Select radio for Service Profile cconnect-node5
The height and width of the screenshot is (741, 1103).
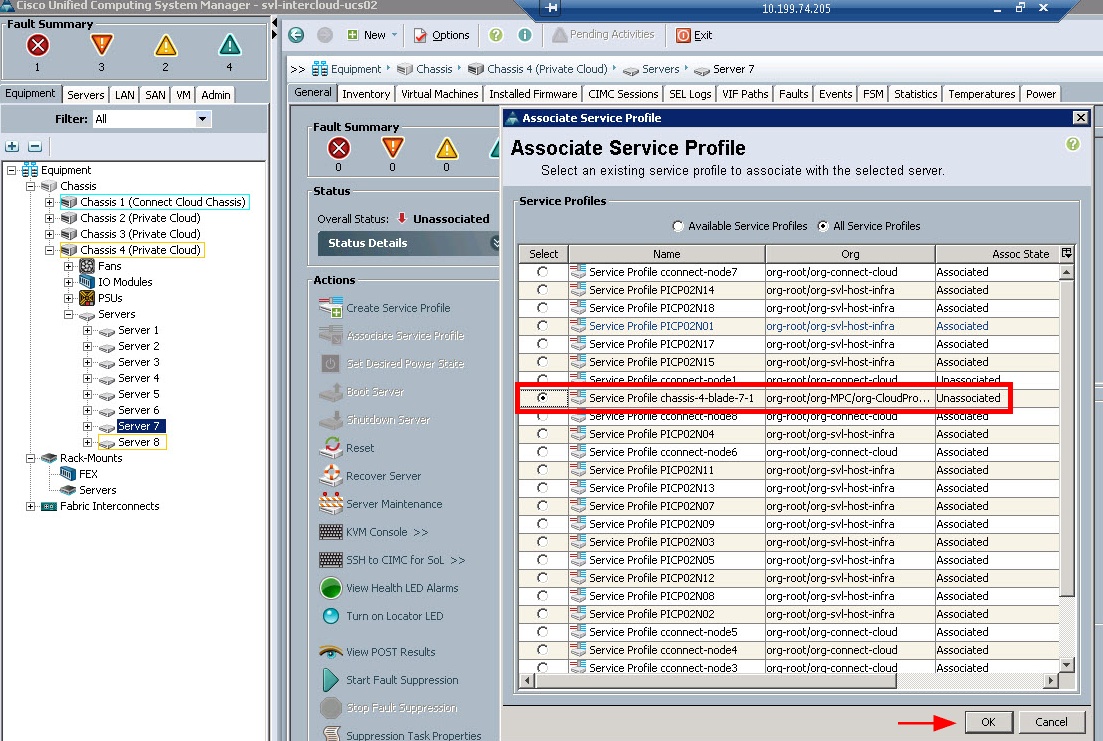coord(542,632)
